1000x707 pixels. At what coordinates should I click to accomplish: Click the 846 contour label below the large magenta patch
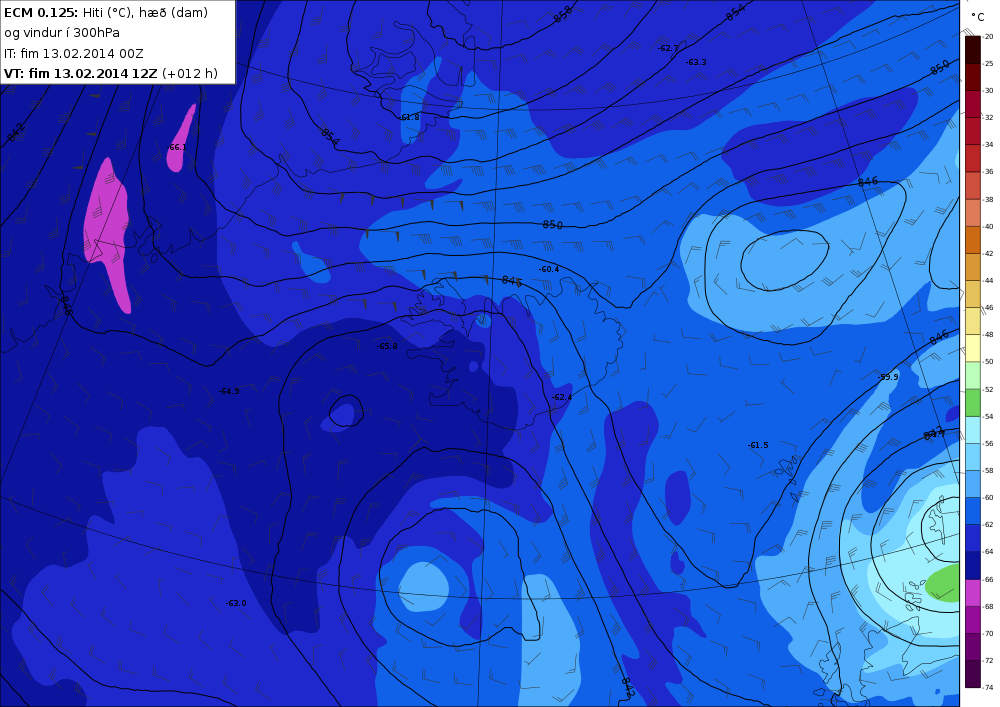tap(66, 305)
